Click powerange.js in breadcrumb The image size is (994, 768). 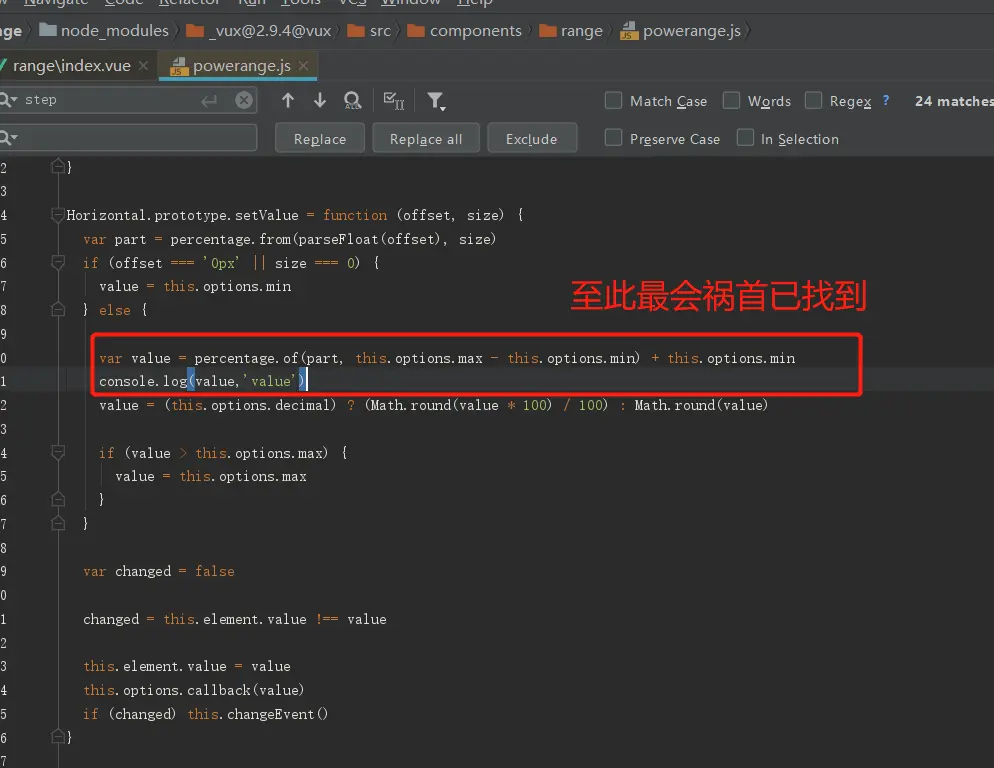[680, 30]
